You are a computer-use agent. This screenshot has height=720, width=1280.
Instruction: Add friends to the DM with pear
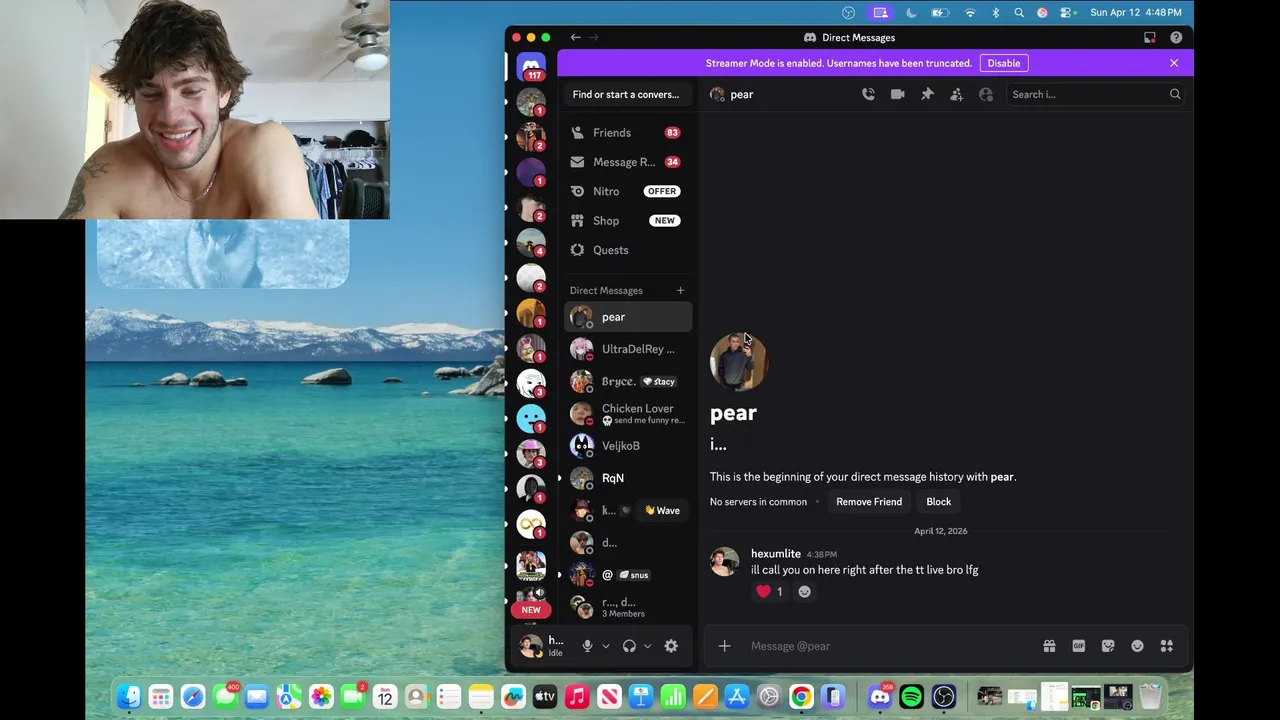coord(956,94)
